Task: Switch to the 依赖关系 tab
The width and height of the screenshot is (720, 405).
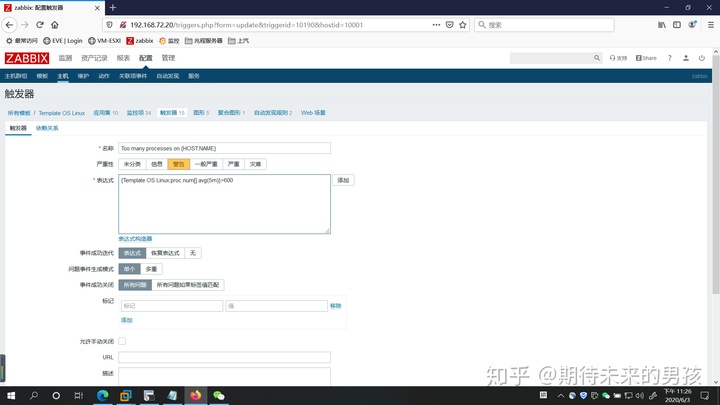Action: [47, 128]
